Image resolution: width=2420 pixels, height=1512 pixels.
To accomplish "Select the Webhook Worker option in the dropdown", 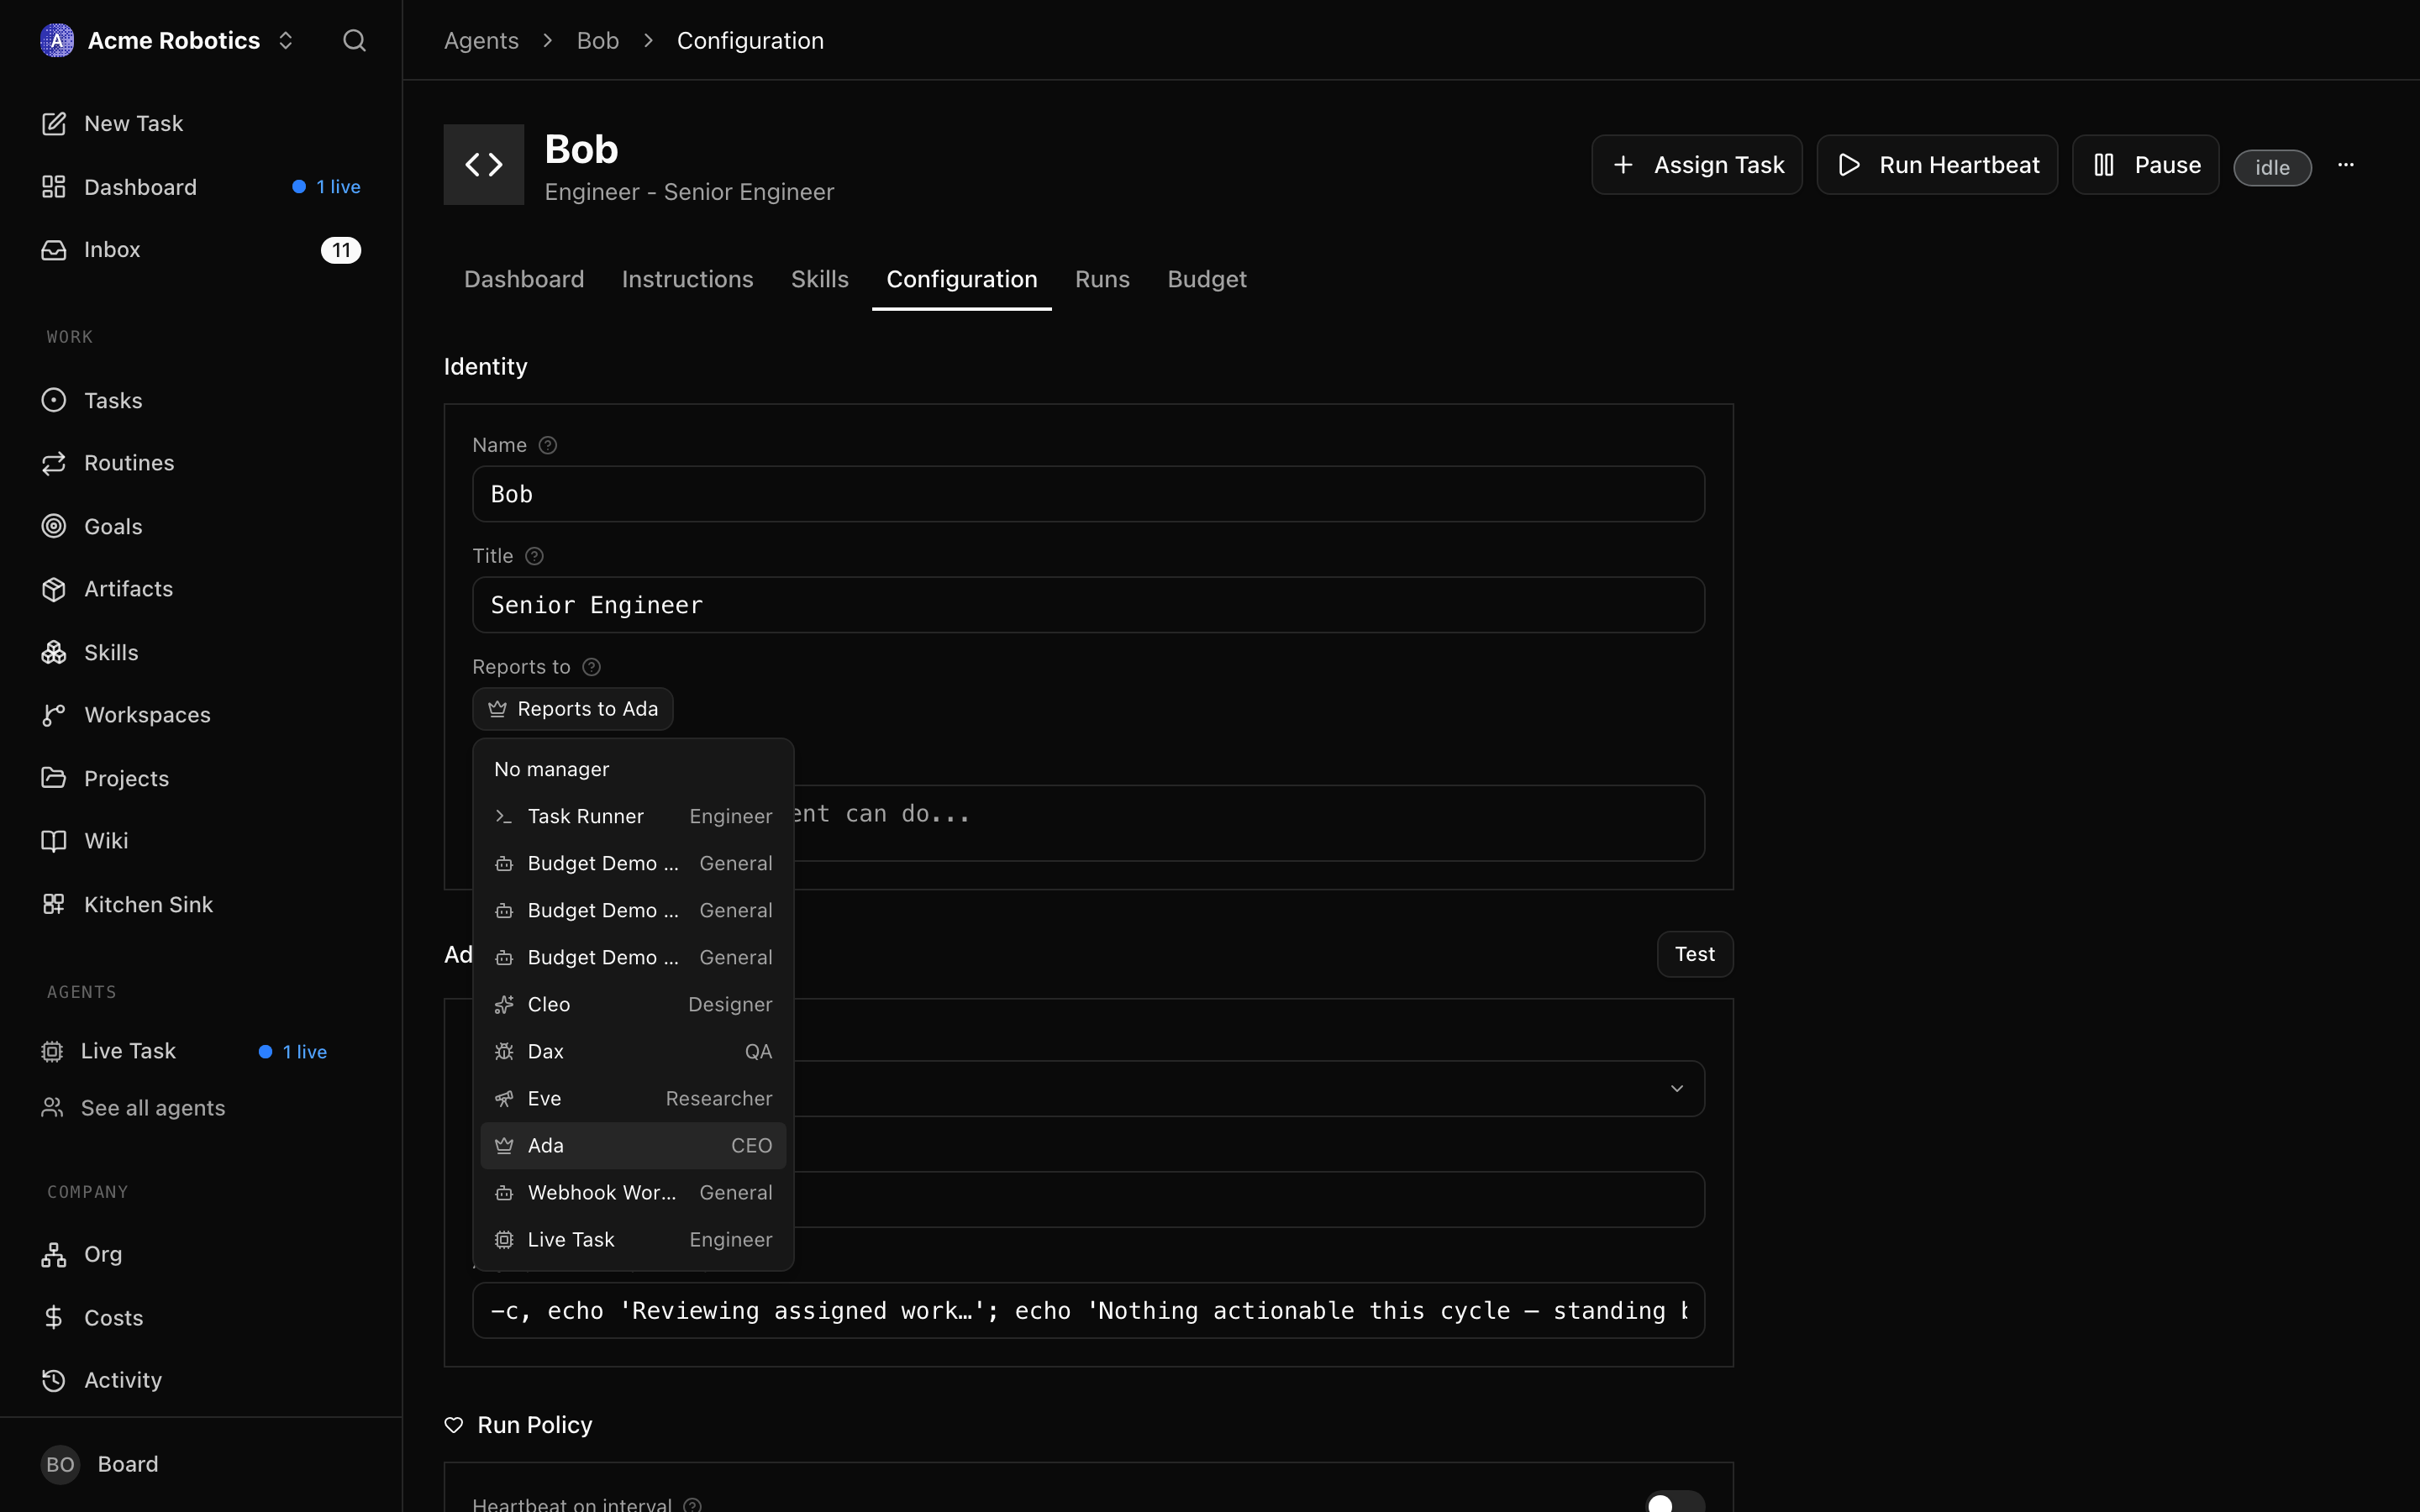I will 633,1192.
